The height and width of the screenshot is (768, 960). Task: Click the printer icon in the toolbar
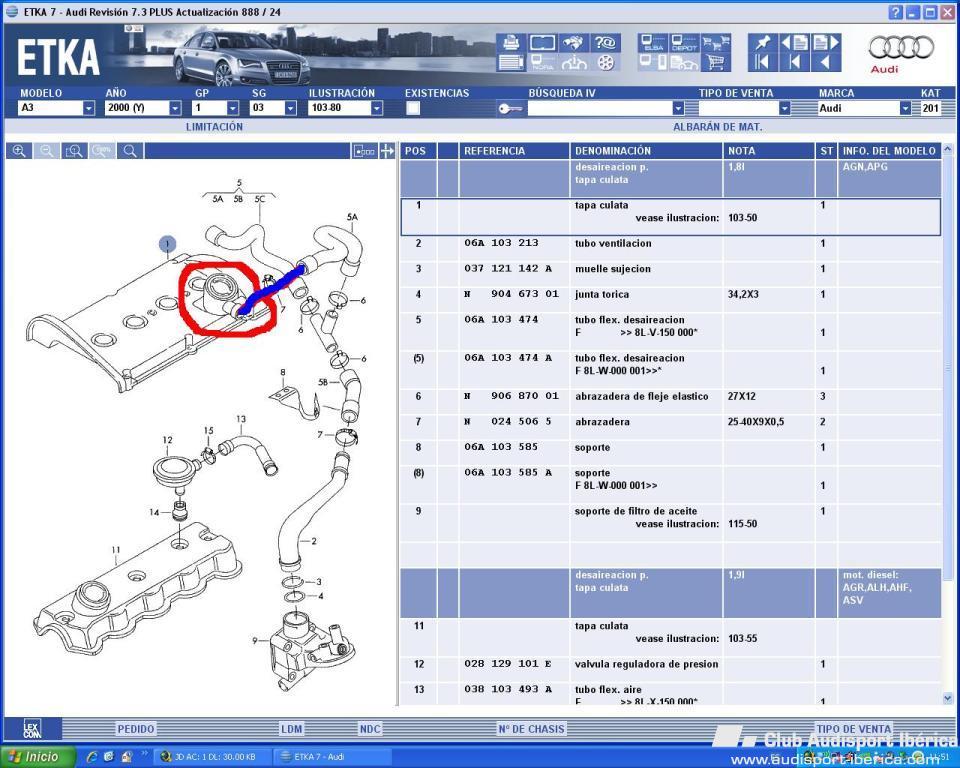(x=511, y=42)
